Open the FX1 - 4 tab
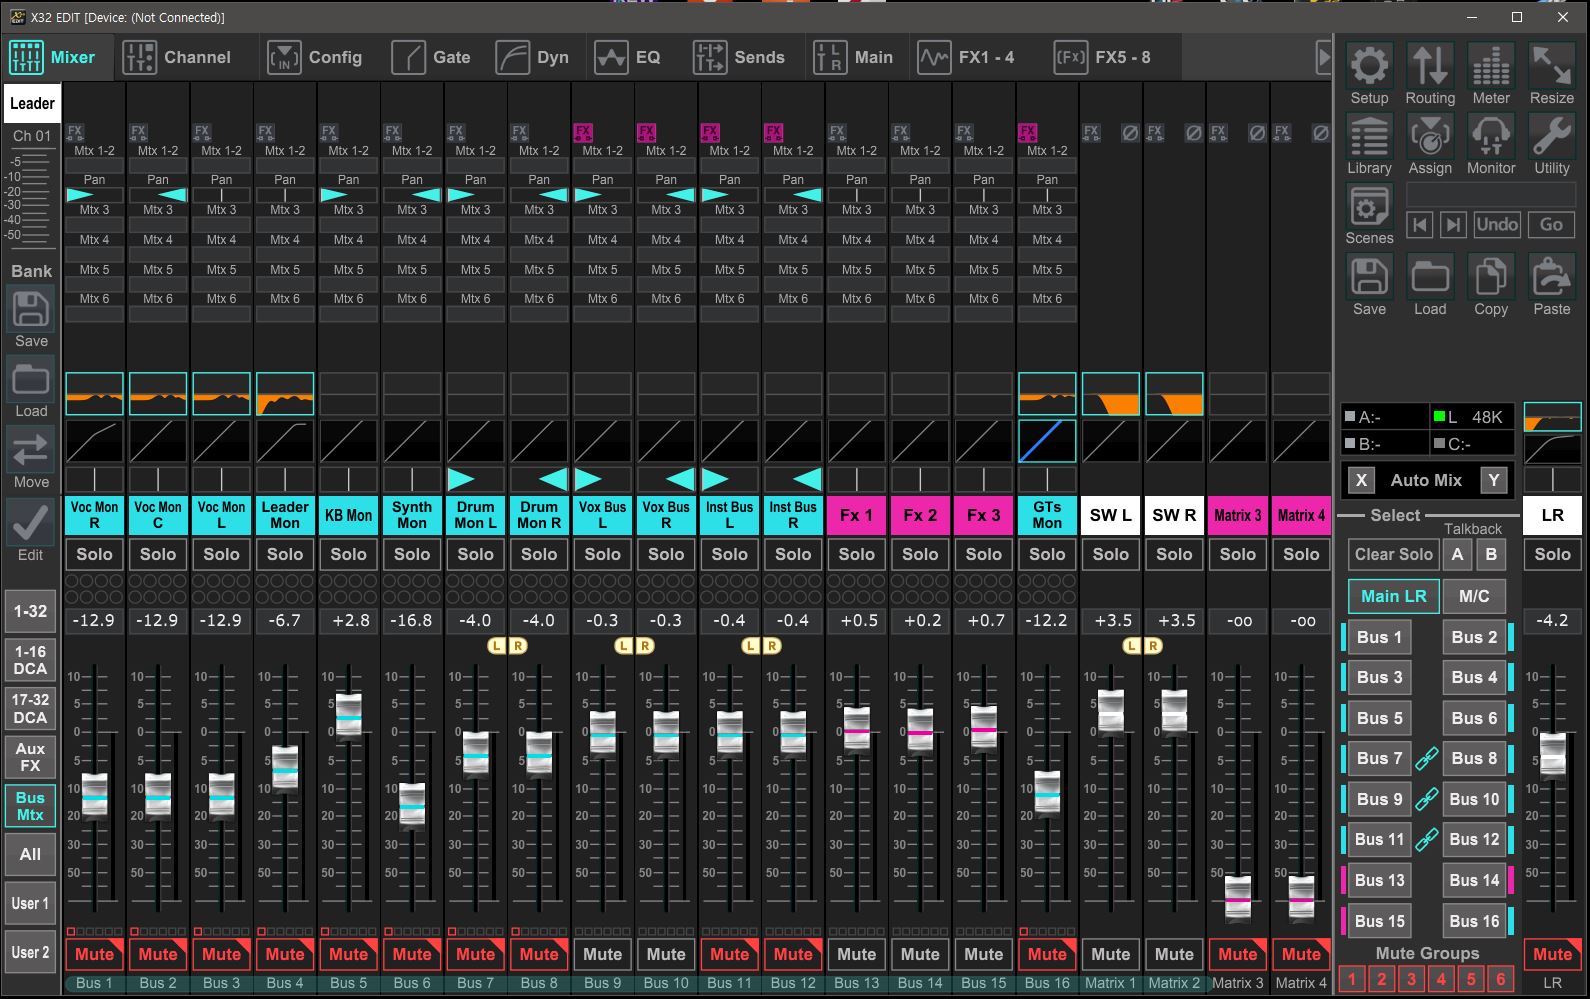Image resolution: width=1590 pixels, height=999 pixels. coord(967,58)
